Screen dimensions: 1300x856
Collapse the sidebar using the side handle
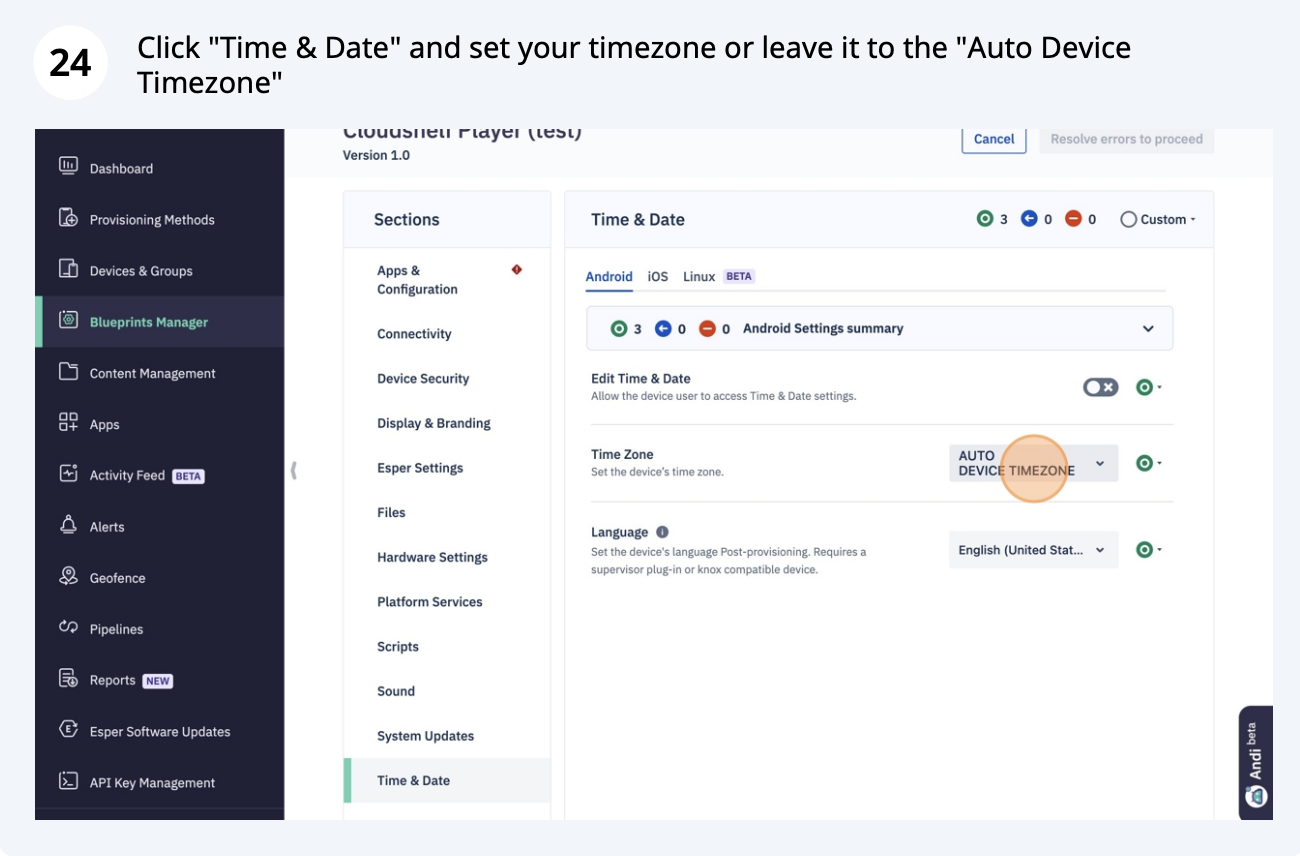[x=294, y=470]
